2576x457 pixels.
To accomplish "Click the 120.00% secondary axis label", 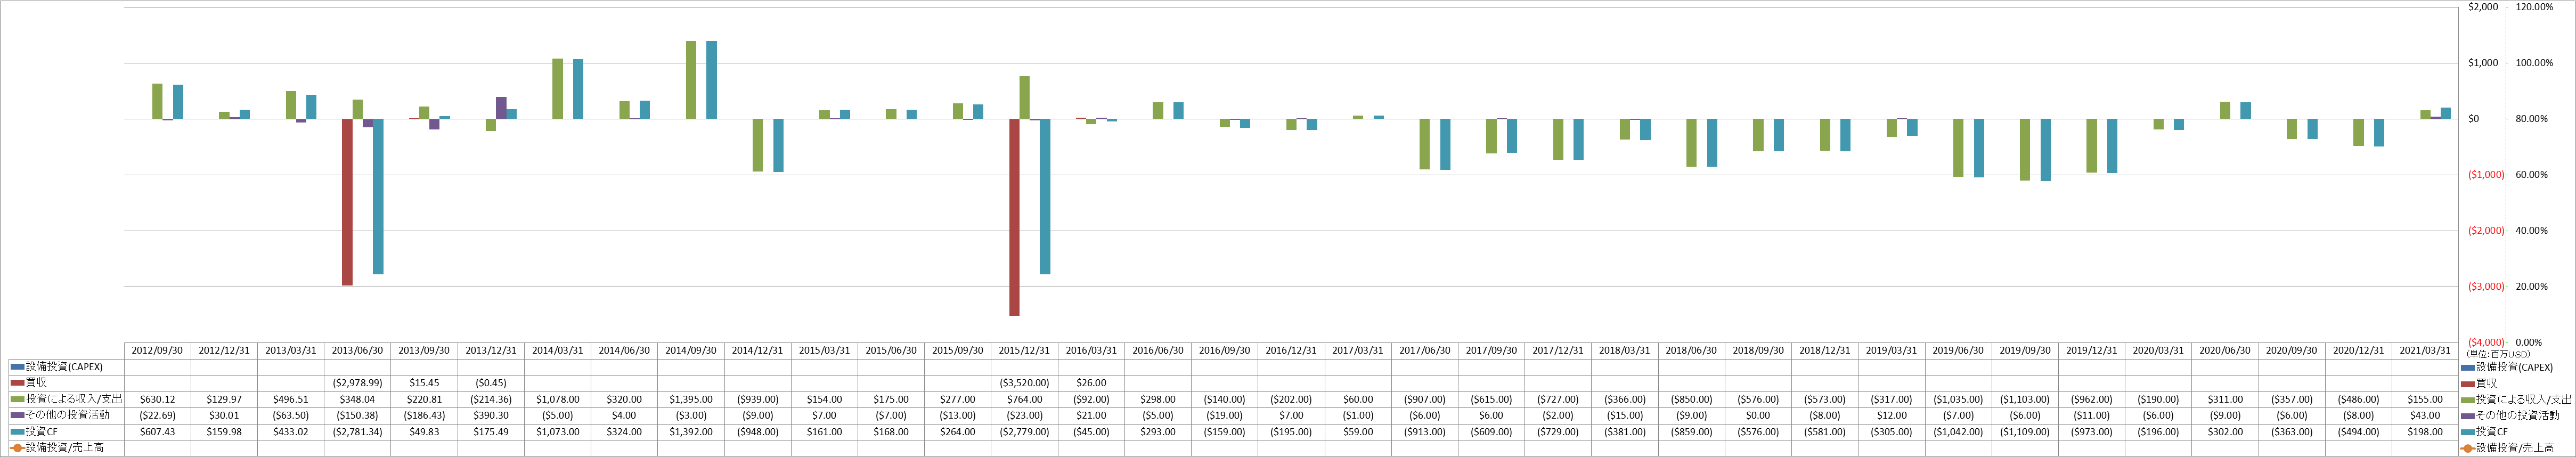I will point(2534,7).
